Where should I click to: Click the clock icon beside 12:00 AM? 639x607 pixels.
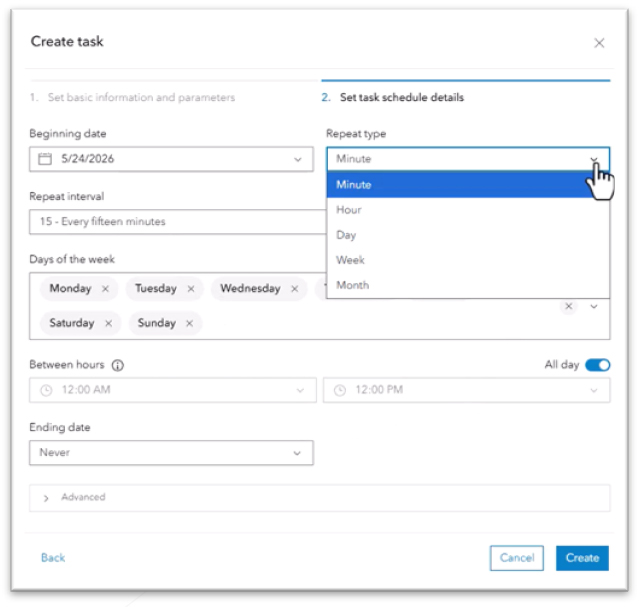46,390
